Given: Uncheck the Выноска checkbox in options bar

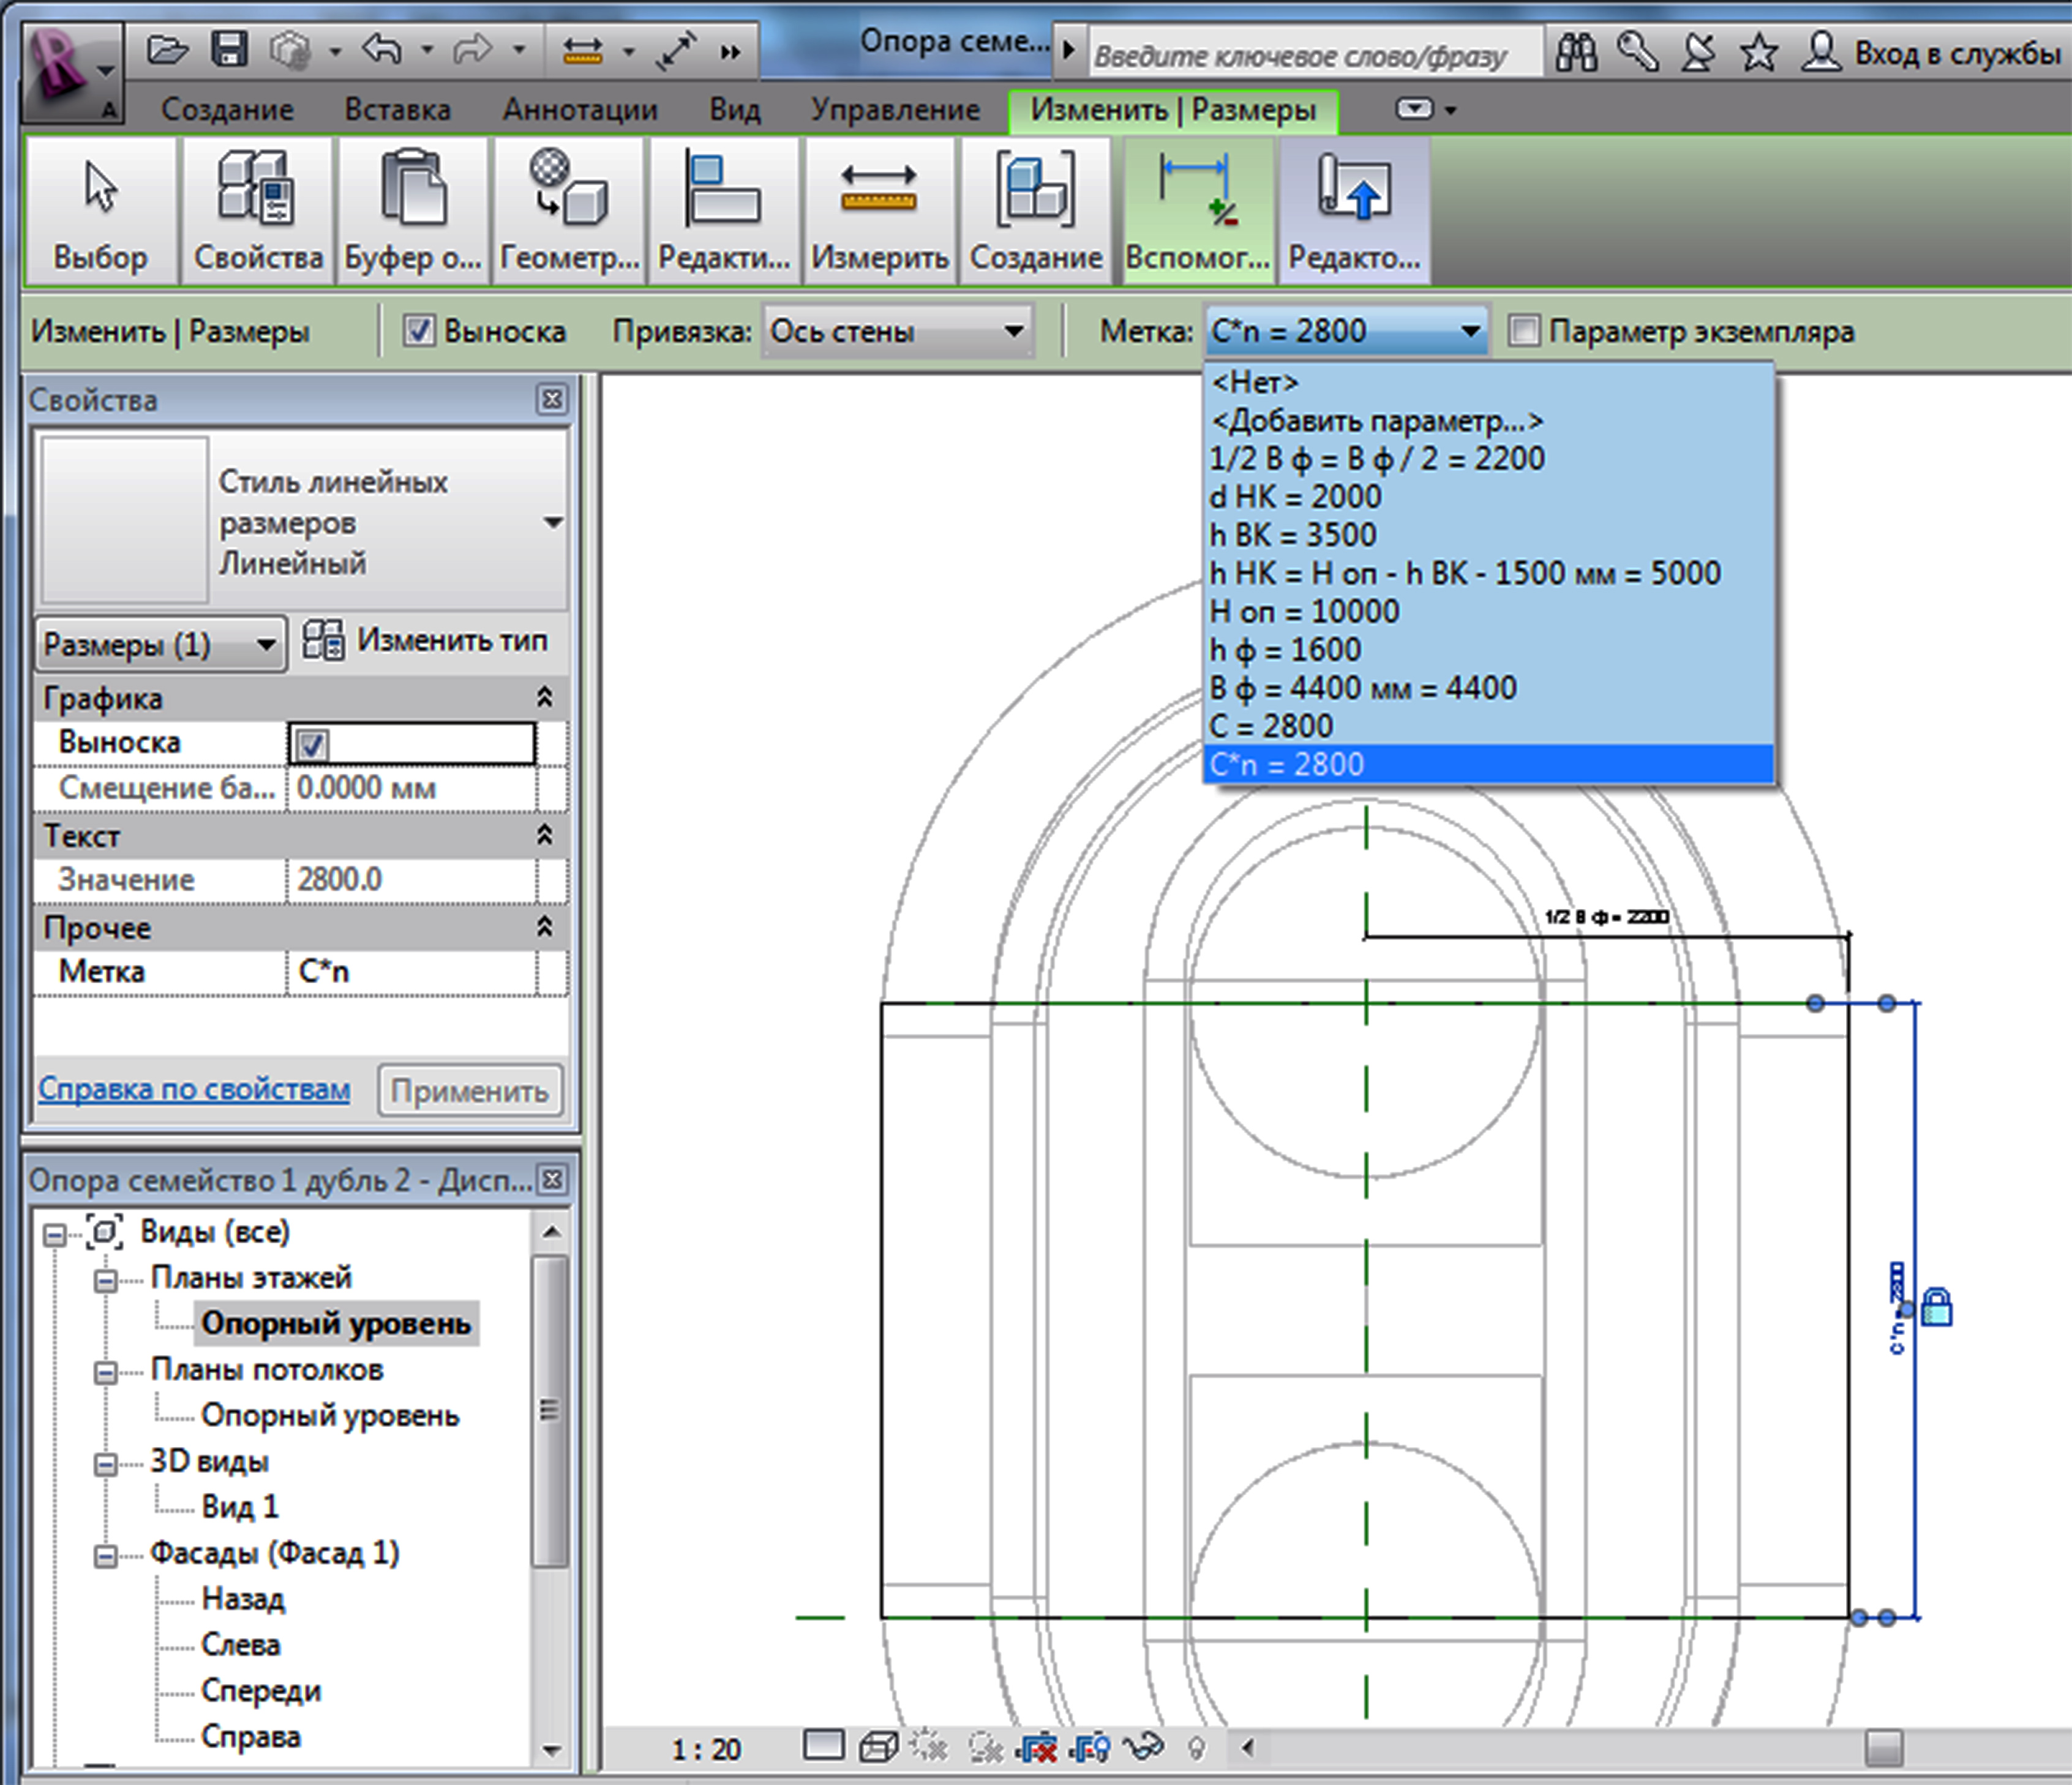Looking at the screenshot, I should 418,331.
